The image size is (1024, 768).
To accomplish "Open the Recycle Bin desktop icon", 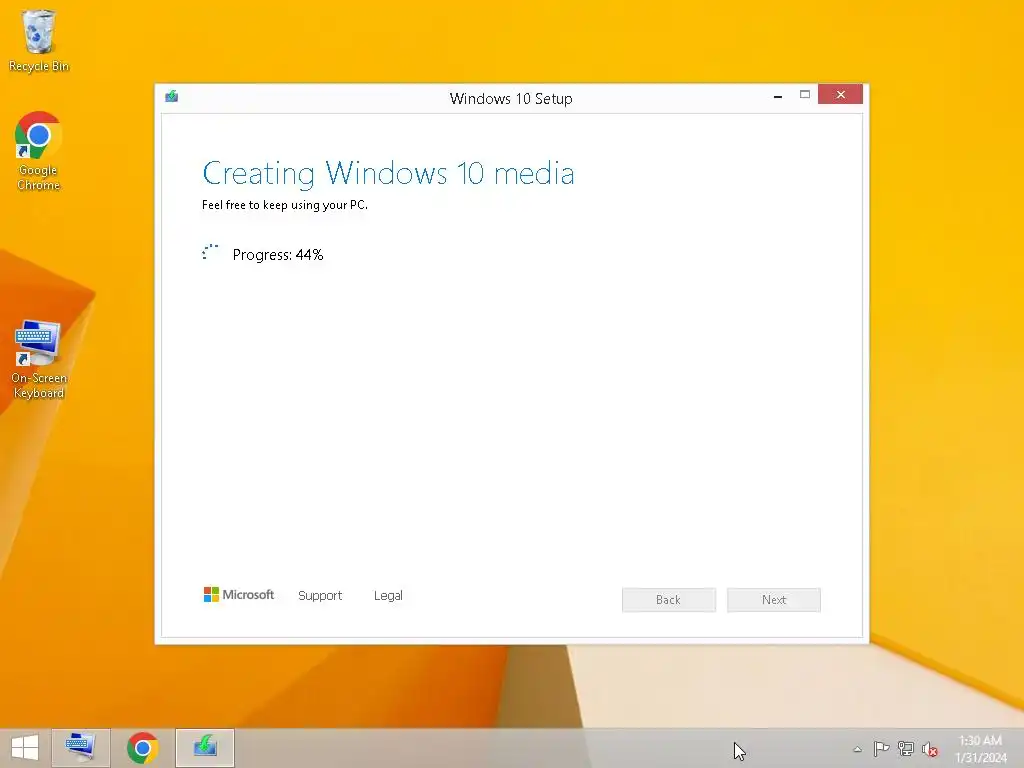I will click(x=39, y=40).
